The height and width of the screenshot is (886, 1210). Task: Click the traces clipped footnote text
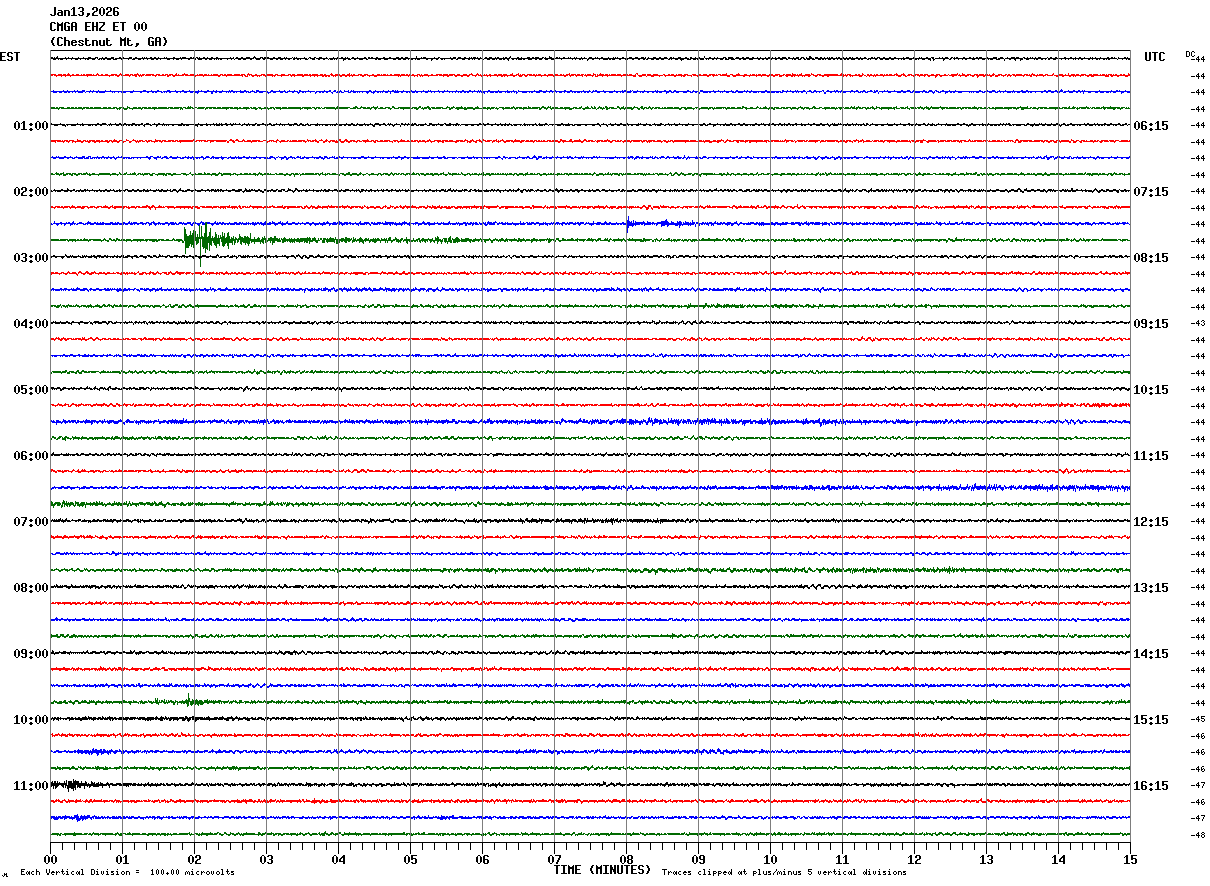tap(784, 873)
